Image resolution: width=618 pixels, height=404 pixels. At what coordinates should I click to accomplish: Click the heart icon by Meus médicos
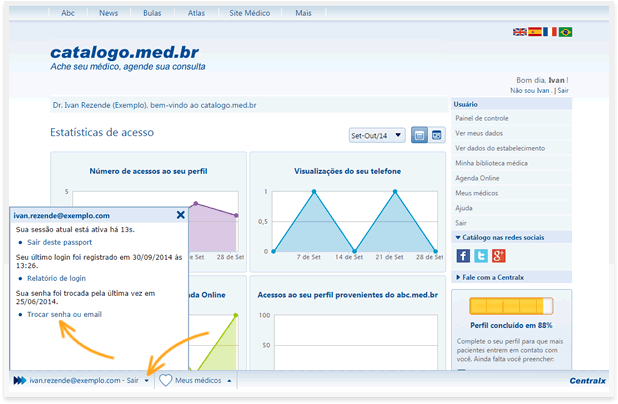tap(166, 380)
